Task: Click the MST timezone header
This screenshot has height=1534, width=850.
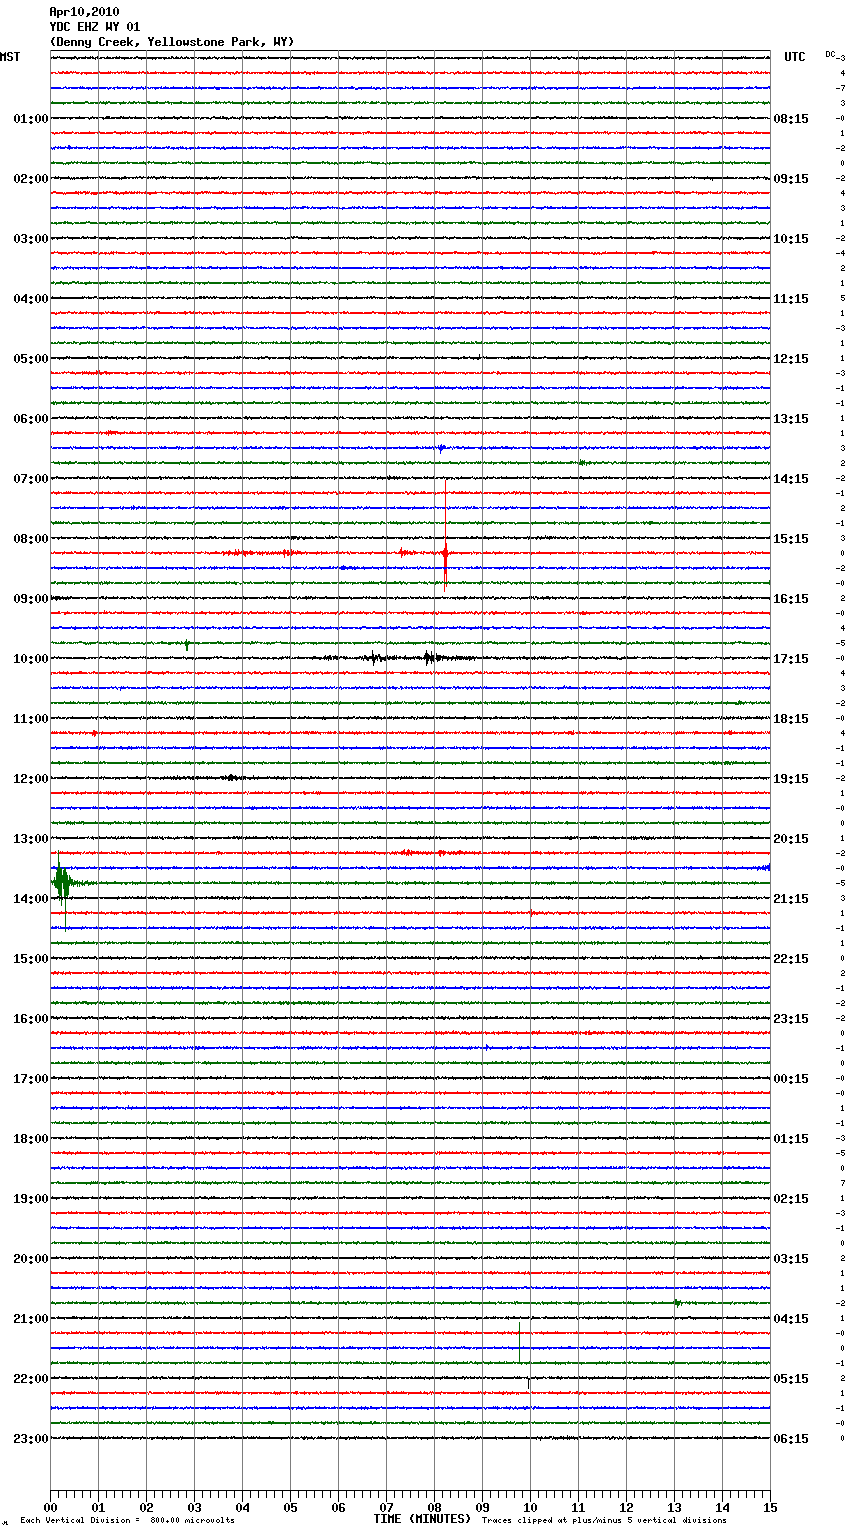Action: (x=10, y=57)
